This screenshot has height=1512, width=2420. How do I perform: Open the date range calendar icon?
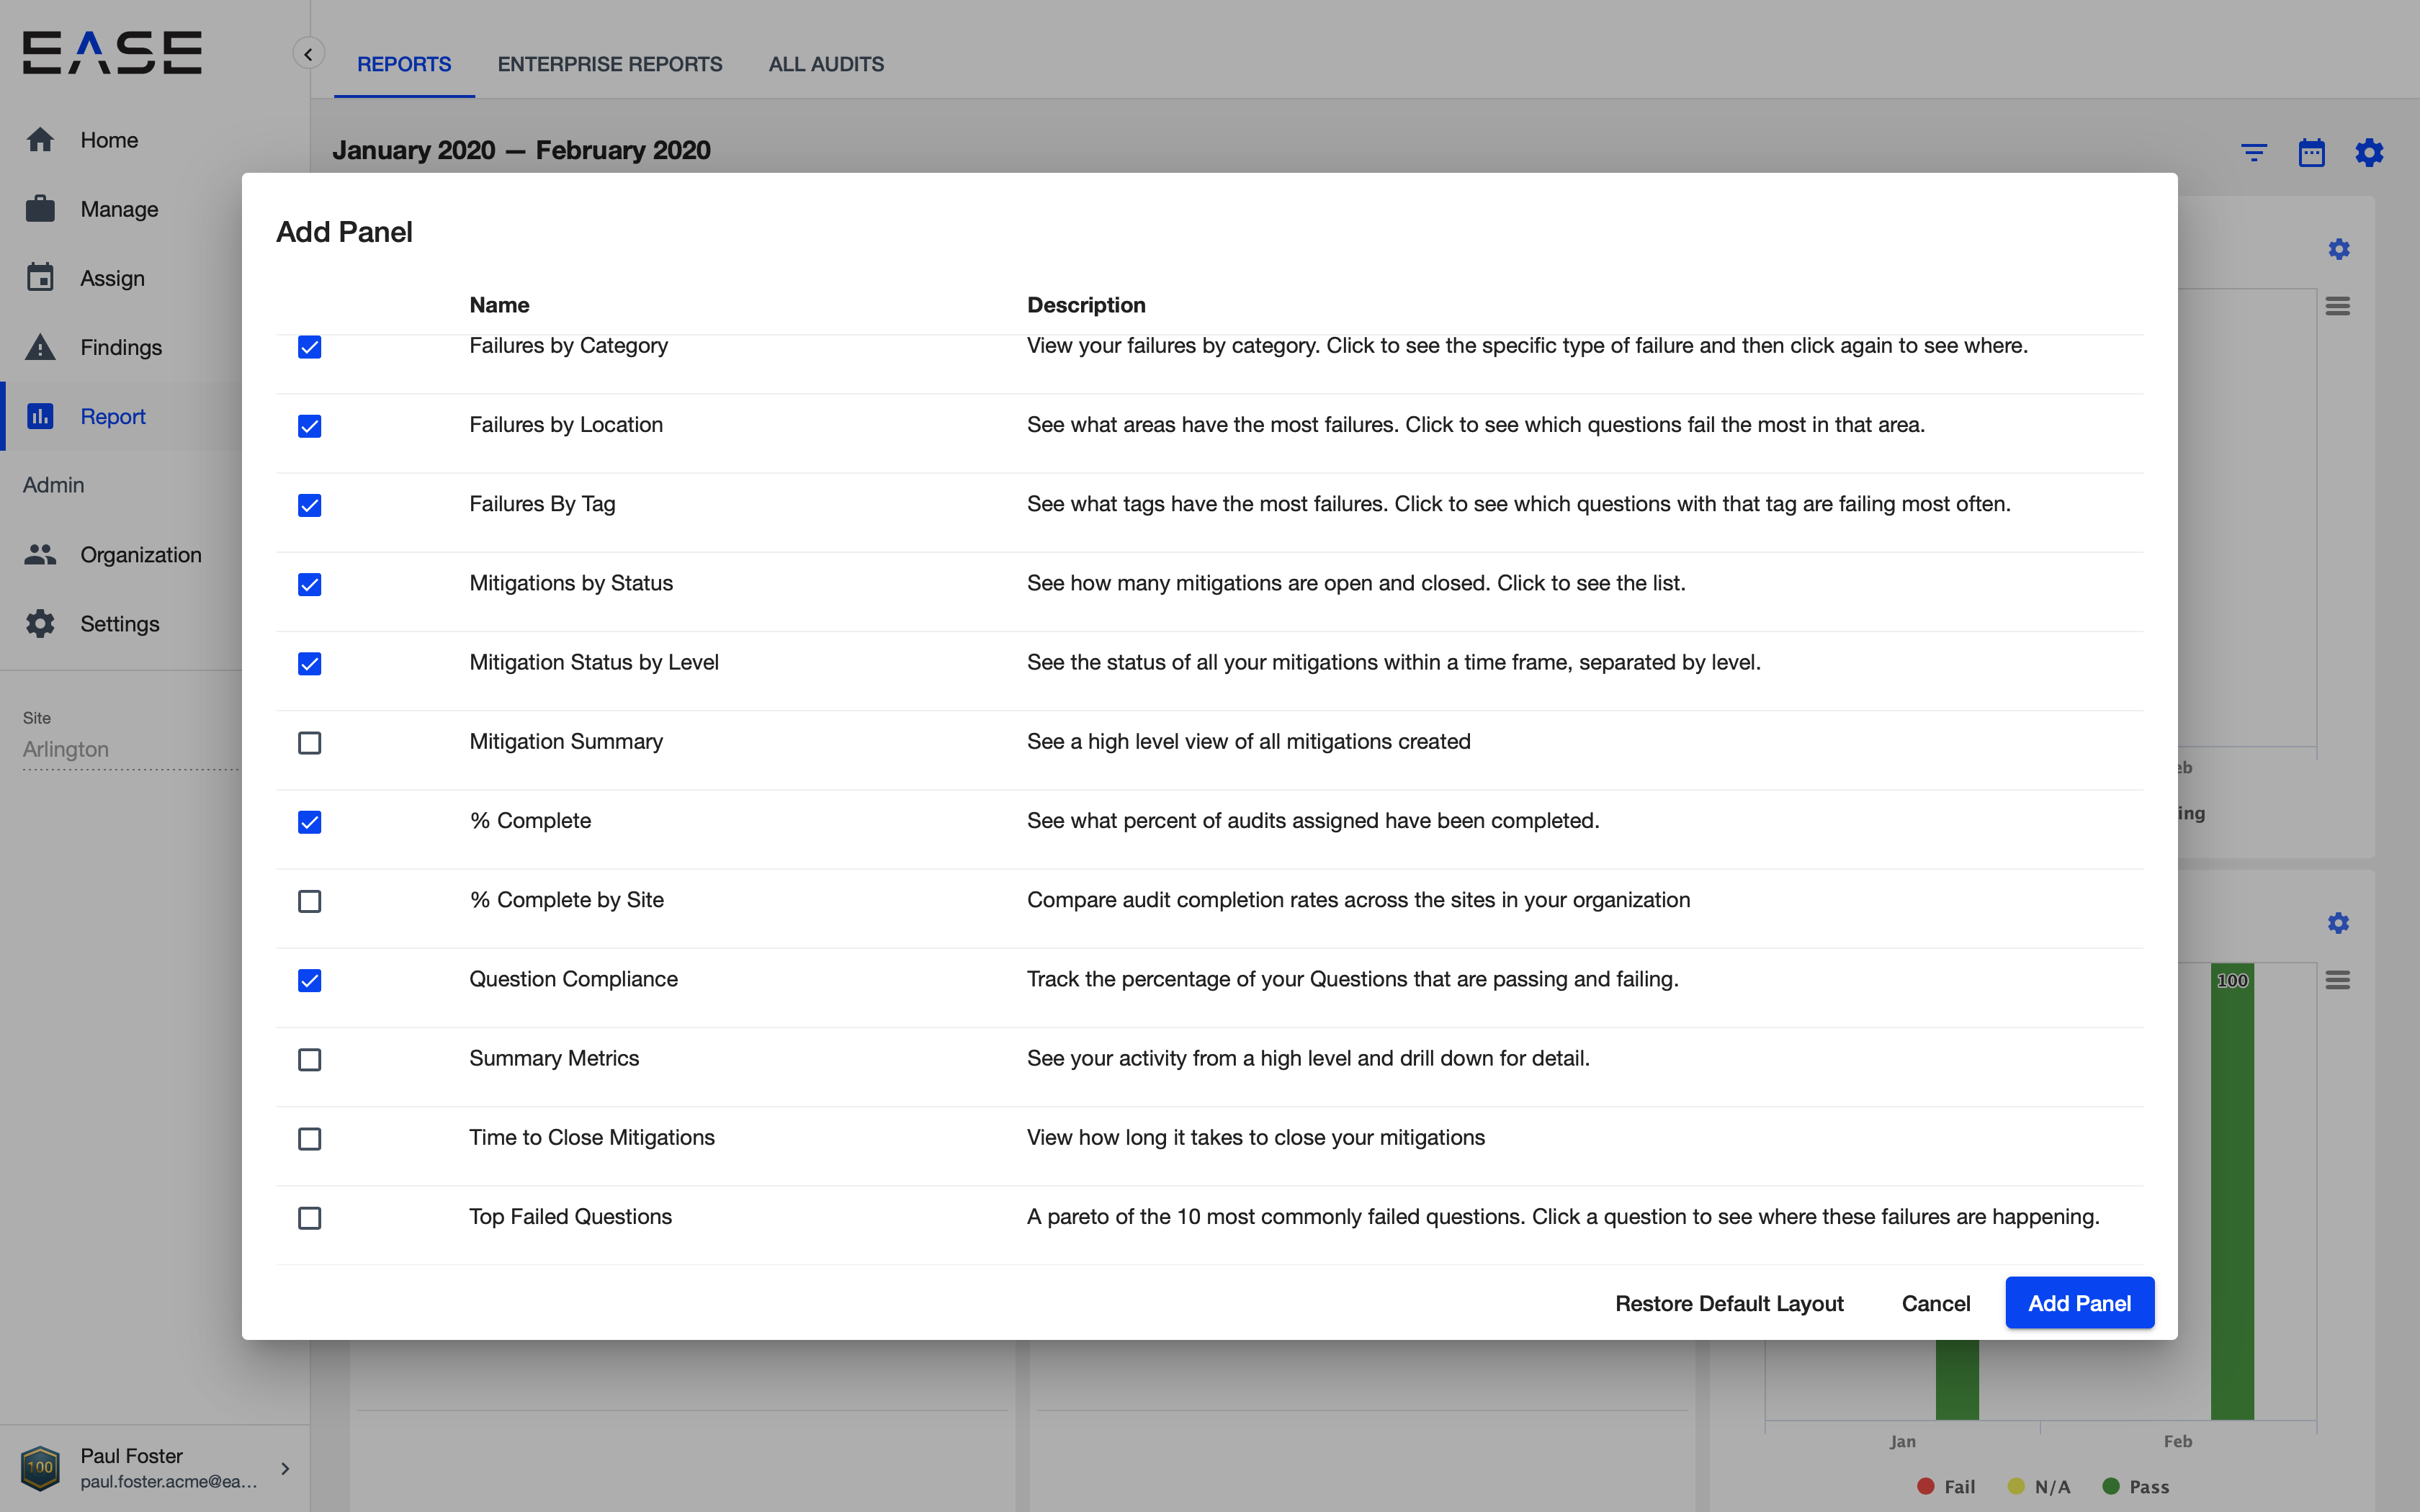click(2311, 153)
